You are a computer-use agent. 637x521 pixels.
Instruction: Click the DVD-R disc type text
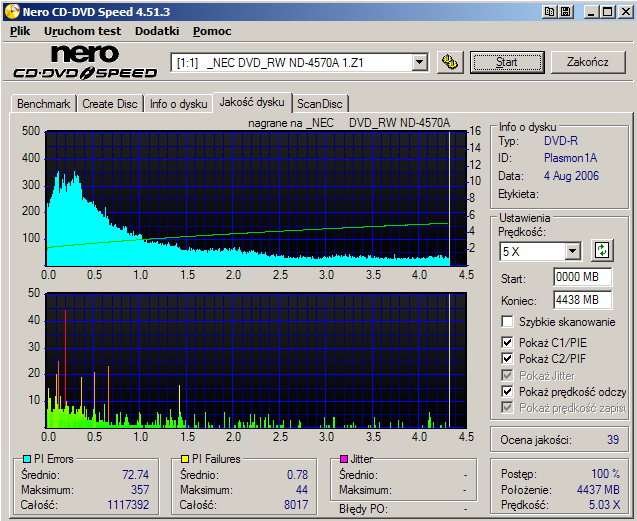coord(561,141)
